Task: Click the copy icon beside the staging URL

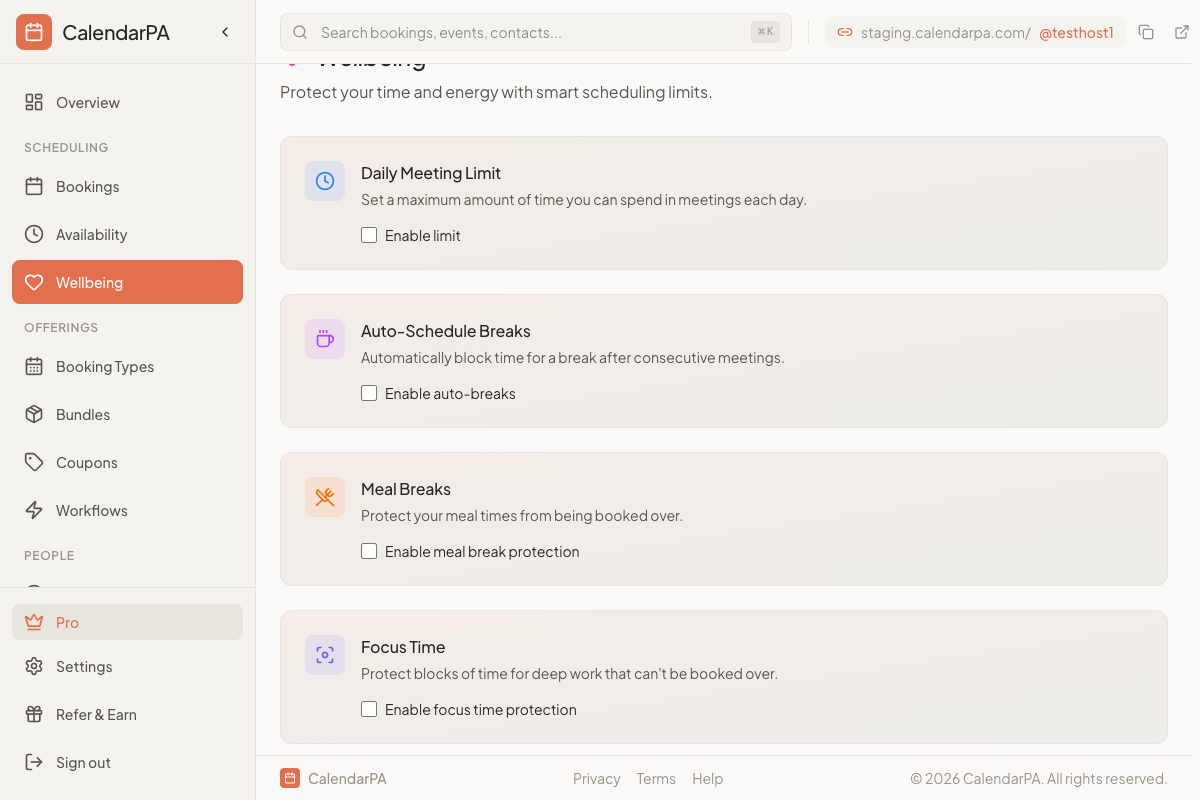Action: (1146, 31)
